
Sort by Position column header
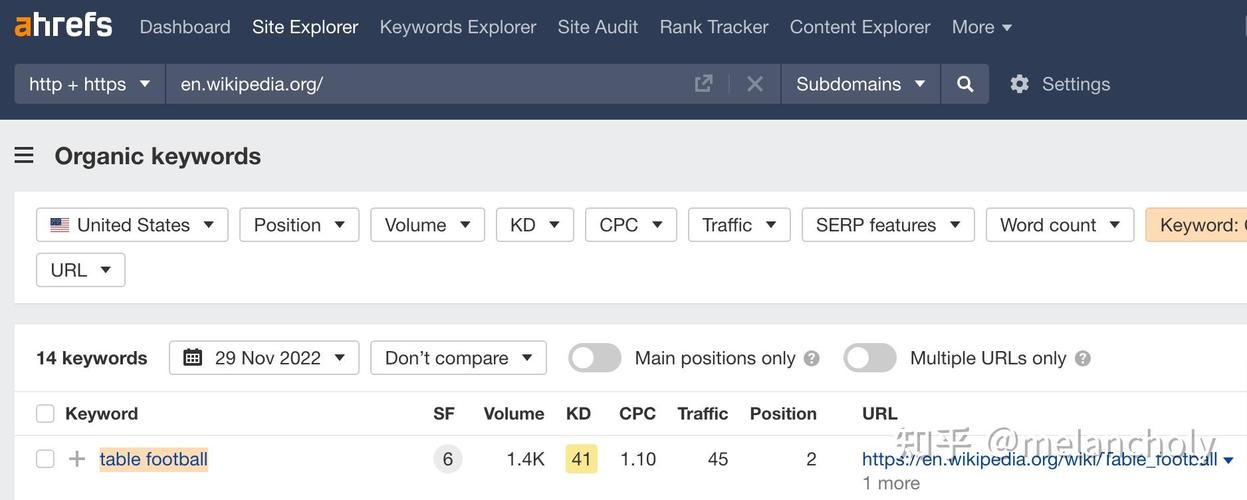pos(783,413)
